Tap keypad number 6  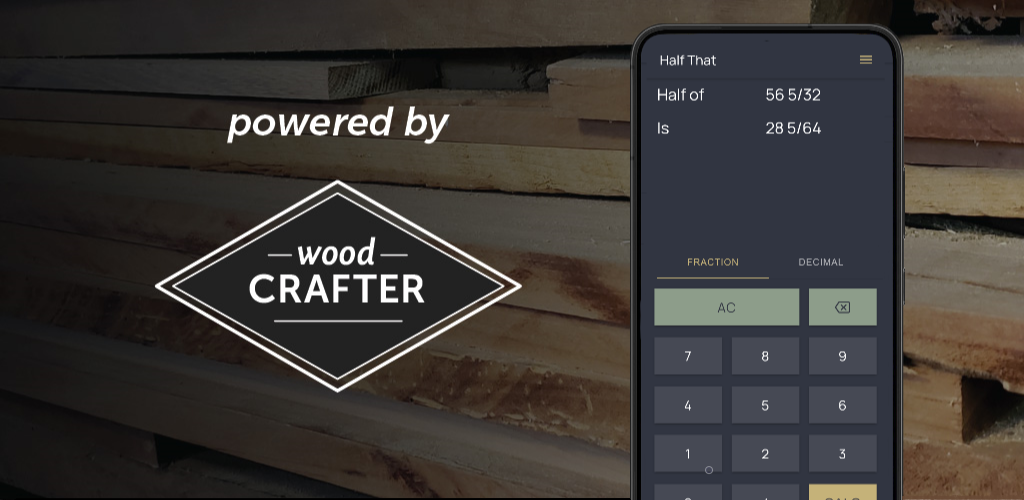[x=842, y=405]
